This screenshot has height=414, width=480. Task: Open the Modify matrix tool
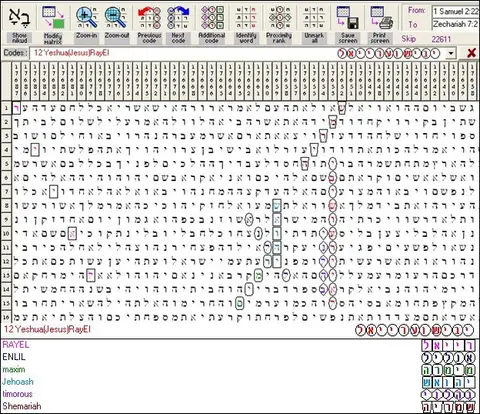click(53, 18)
